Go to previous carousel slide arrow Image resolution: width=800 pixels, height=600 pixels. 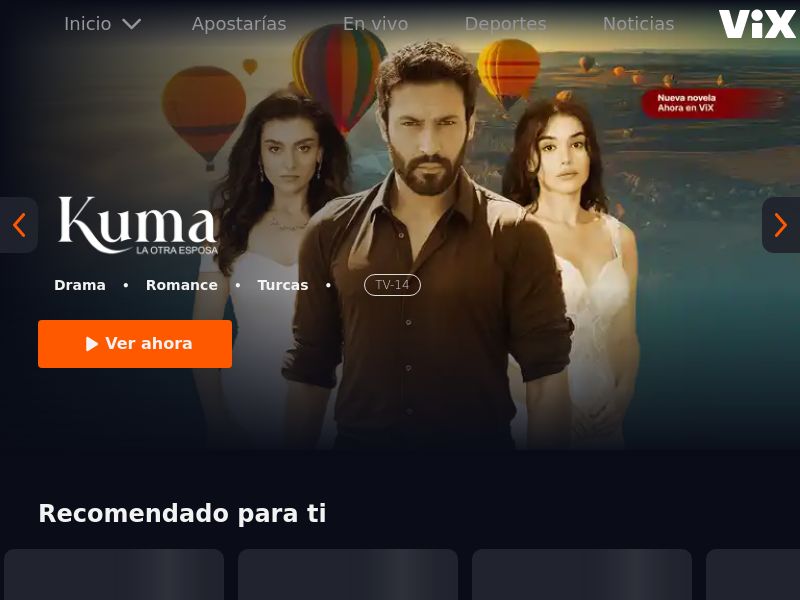[19, 225]
